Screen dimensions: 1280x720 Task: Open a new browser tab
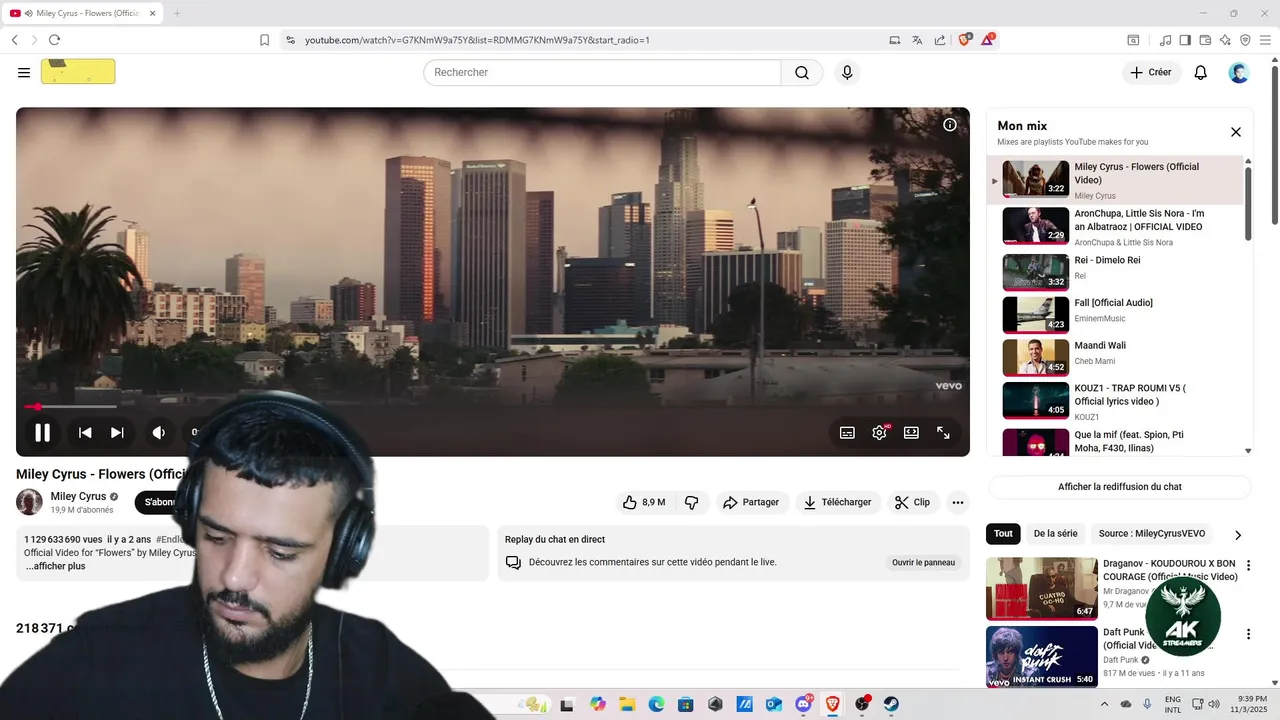coord(177,13)
